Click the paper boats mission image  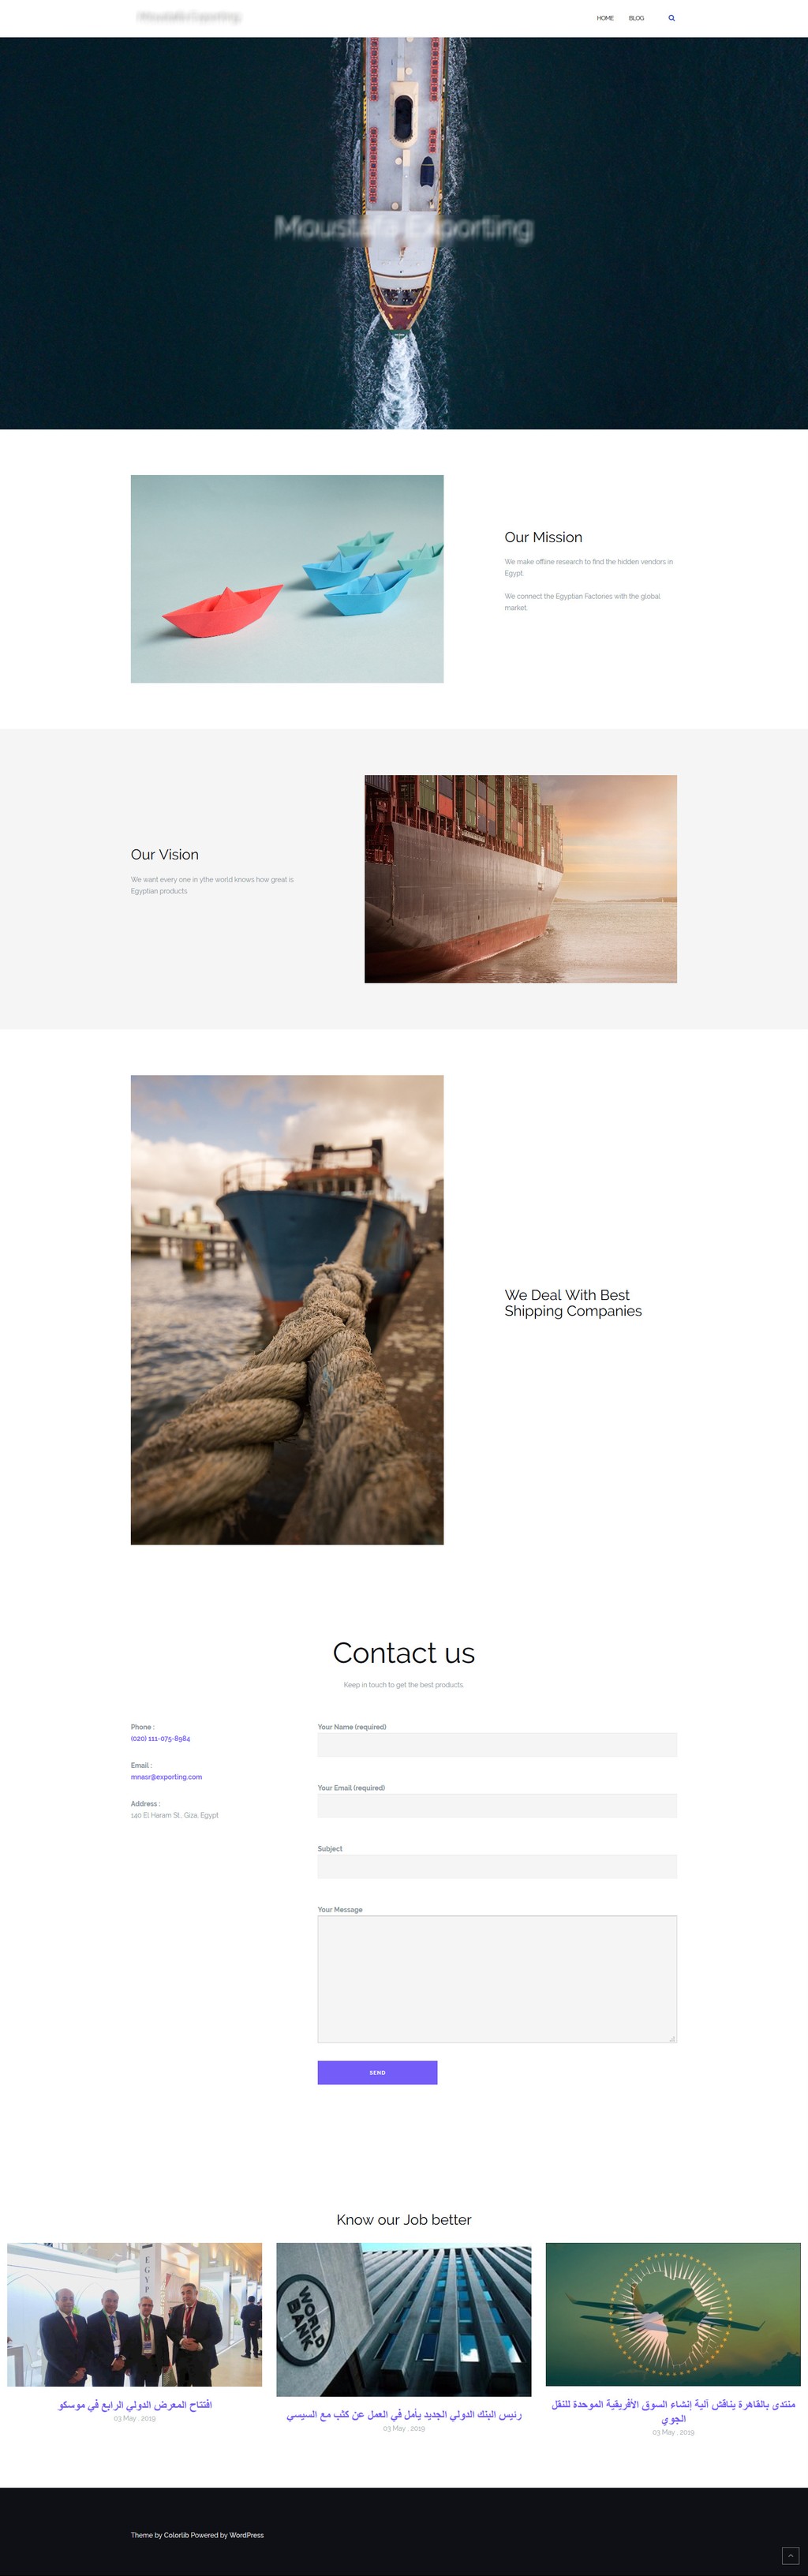tap(287, 579)
